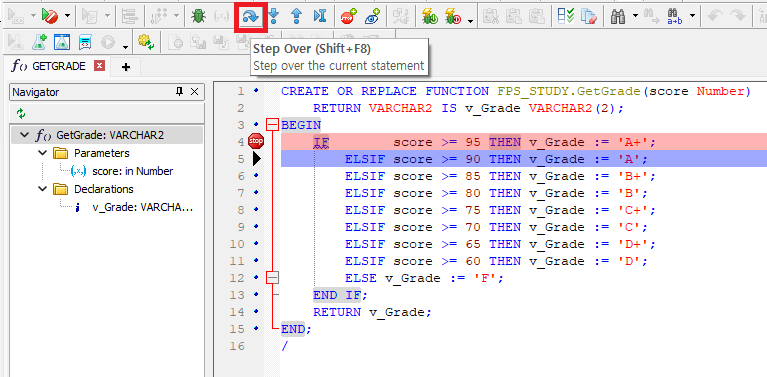767x377 pixels.
Task: Click the yellow gear with green arrows icon
Action: pos(146,43)
